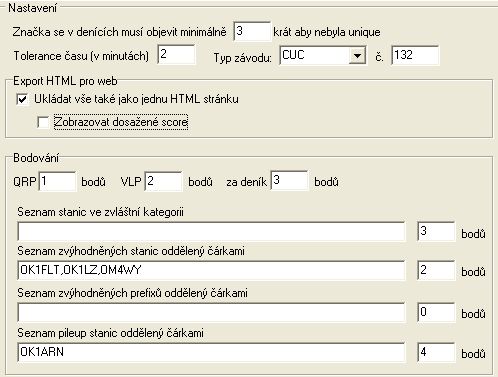
Task: Focus the minimum call sign occurrences field
Action: point(252,31)
